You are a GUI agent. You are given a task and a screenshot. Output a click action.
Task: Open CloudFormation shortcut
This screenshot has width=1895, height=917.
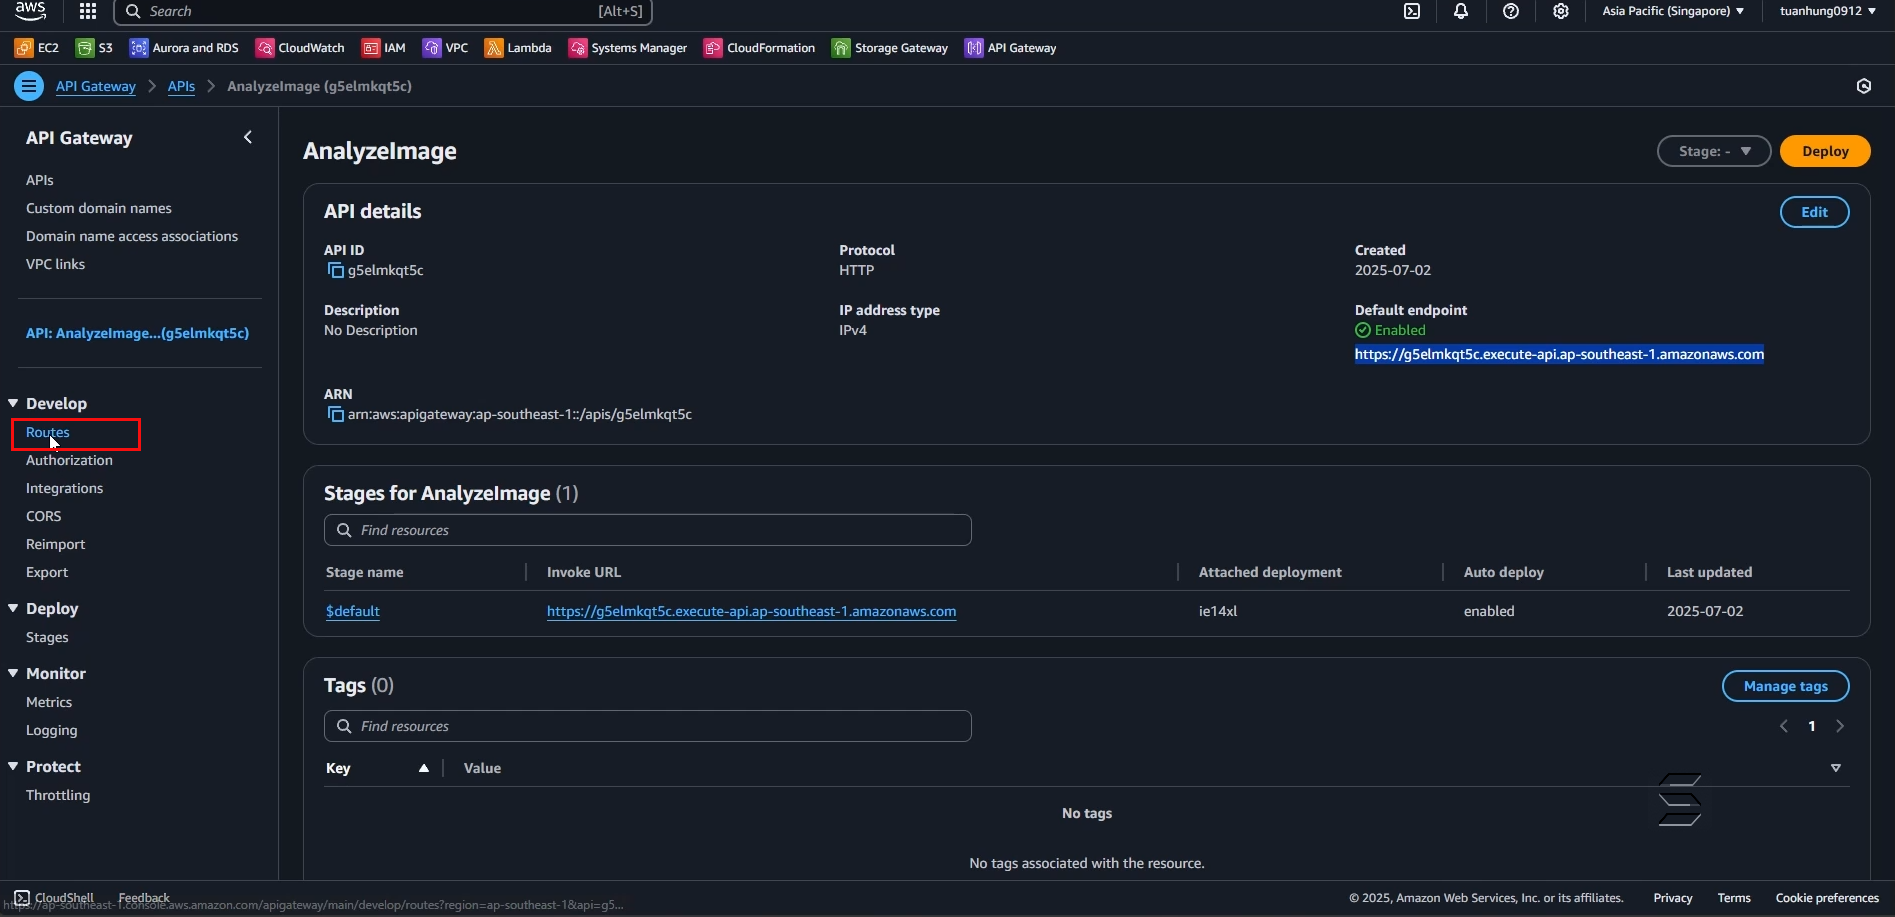point(760,48)
